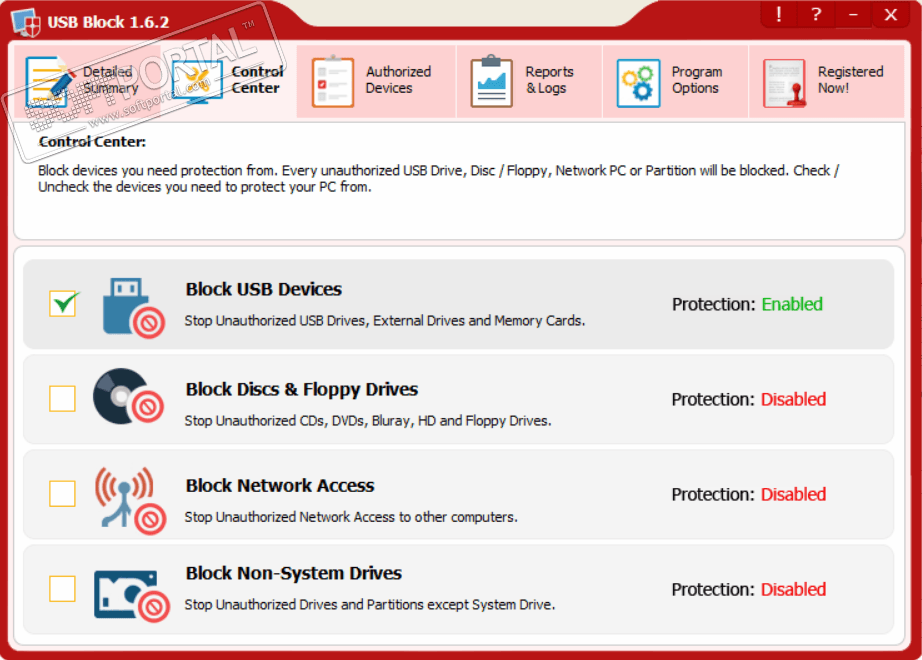The width and height of the screenshot is (922, 660).
Task: Click the Detailed Summary notepad icon
Action: 49,82
